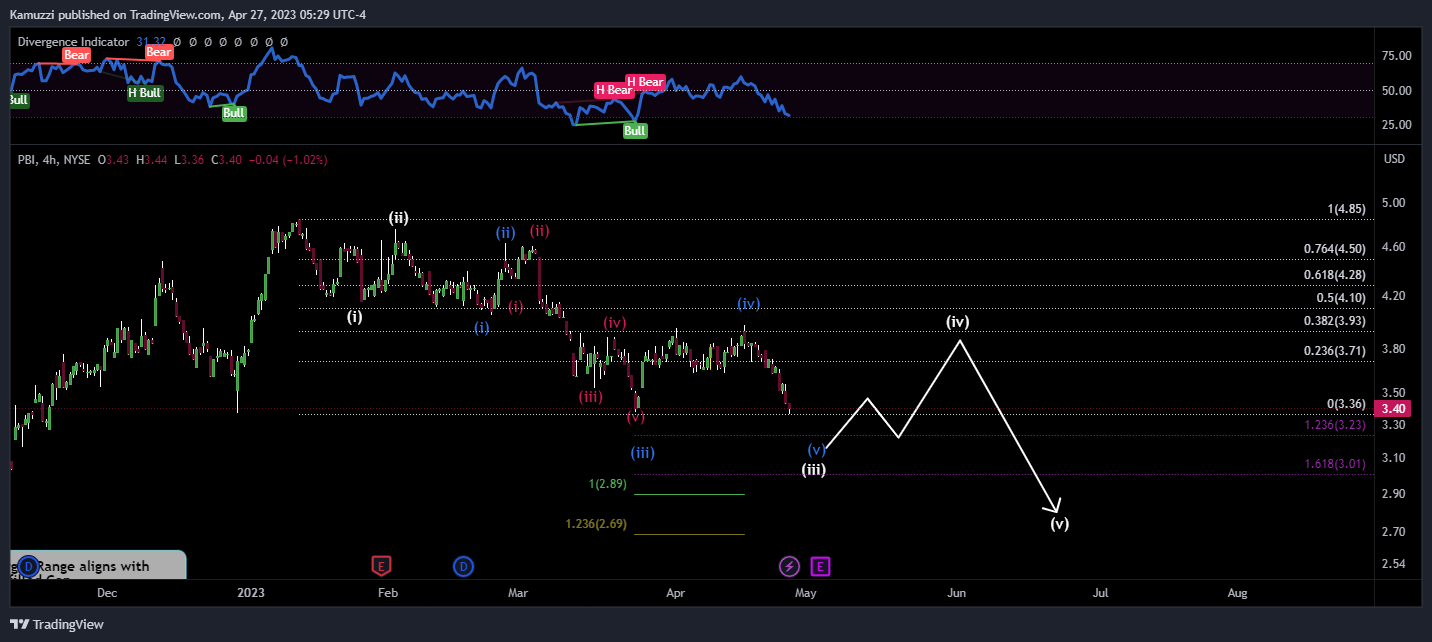Open the 'Range aligns with' note box
Screen dimensions: 1432x642
[98, 565]
